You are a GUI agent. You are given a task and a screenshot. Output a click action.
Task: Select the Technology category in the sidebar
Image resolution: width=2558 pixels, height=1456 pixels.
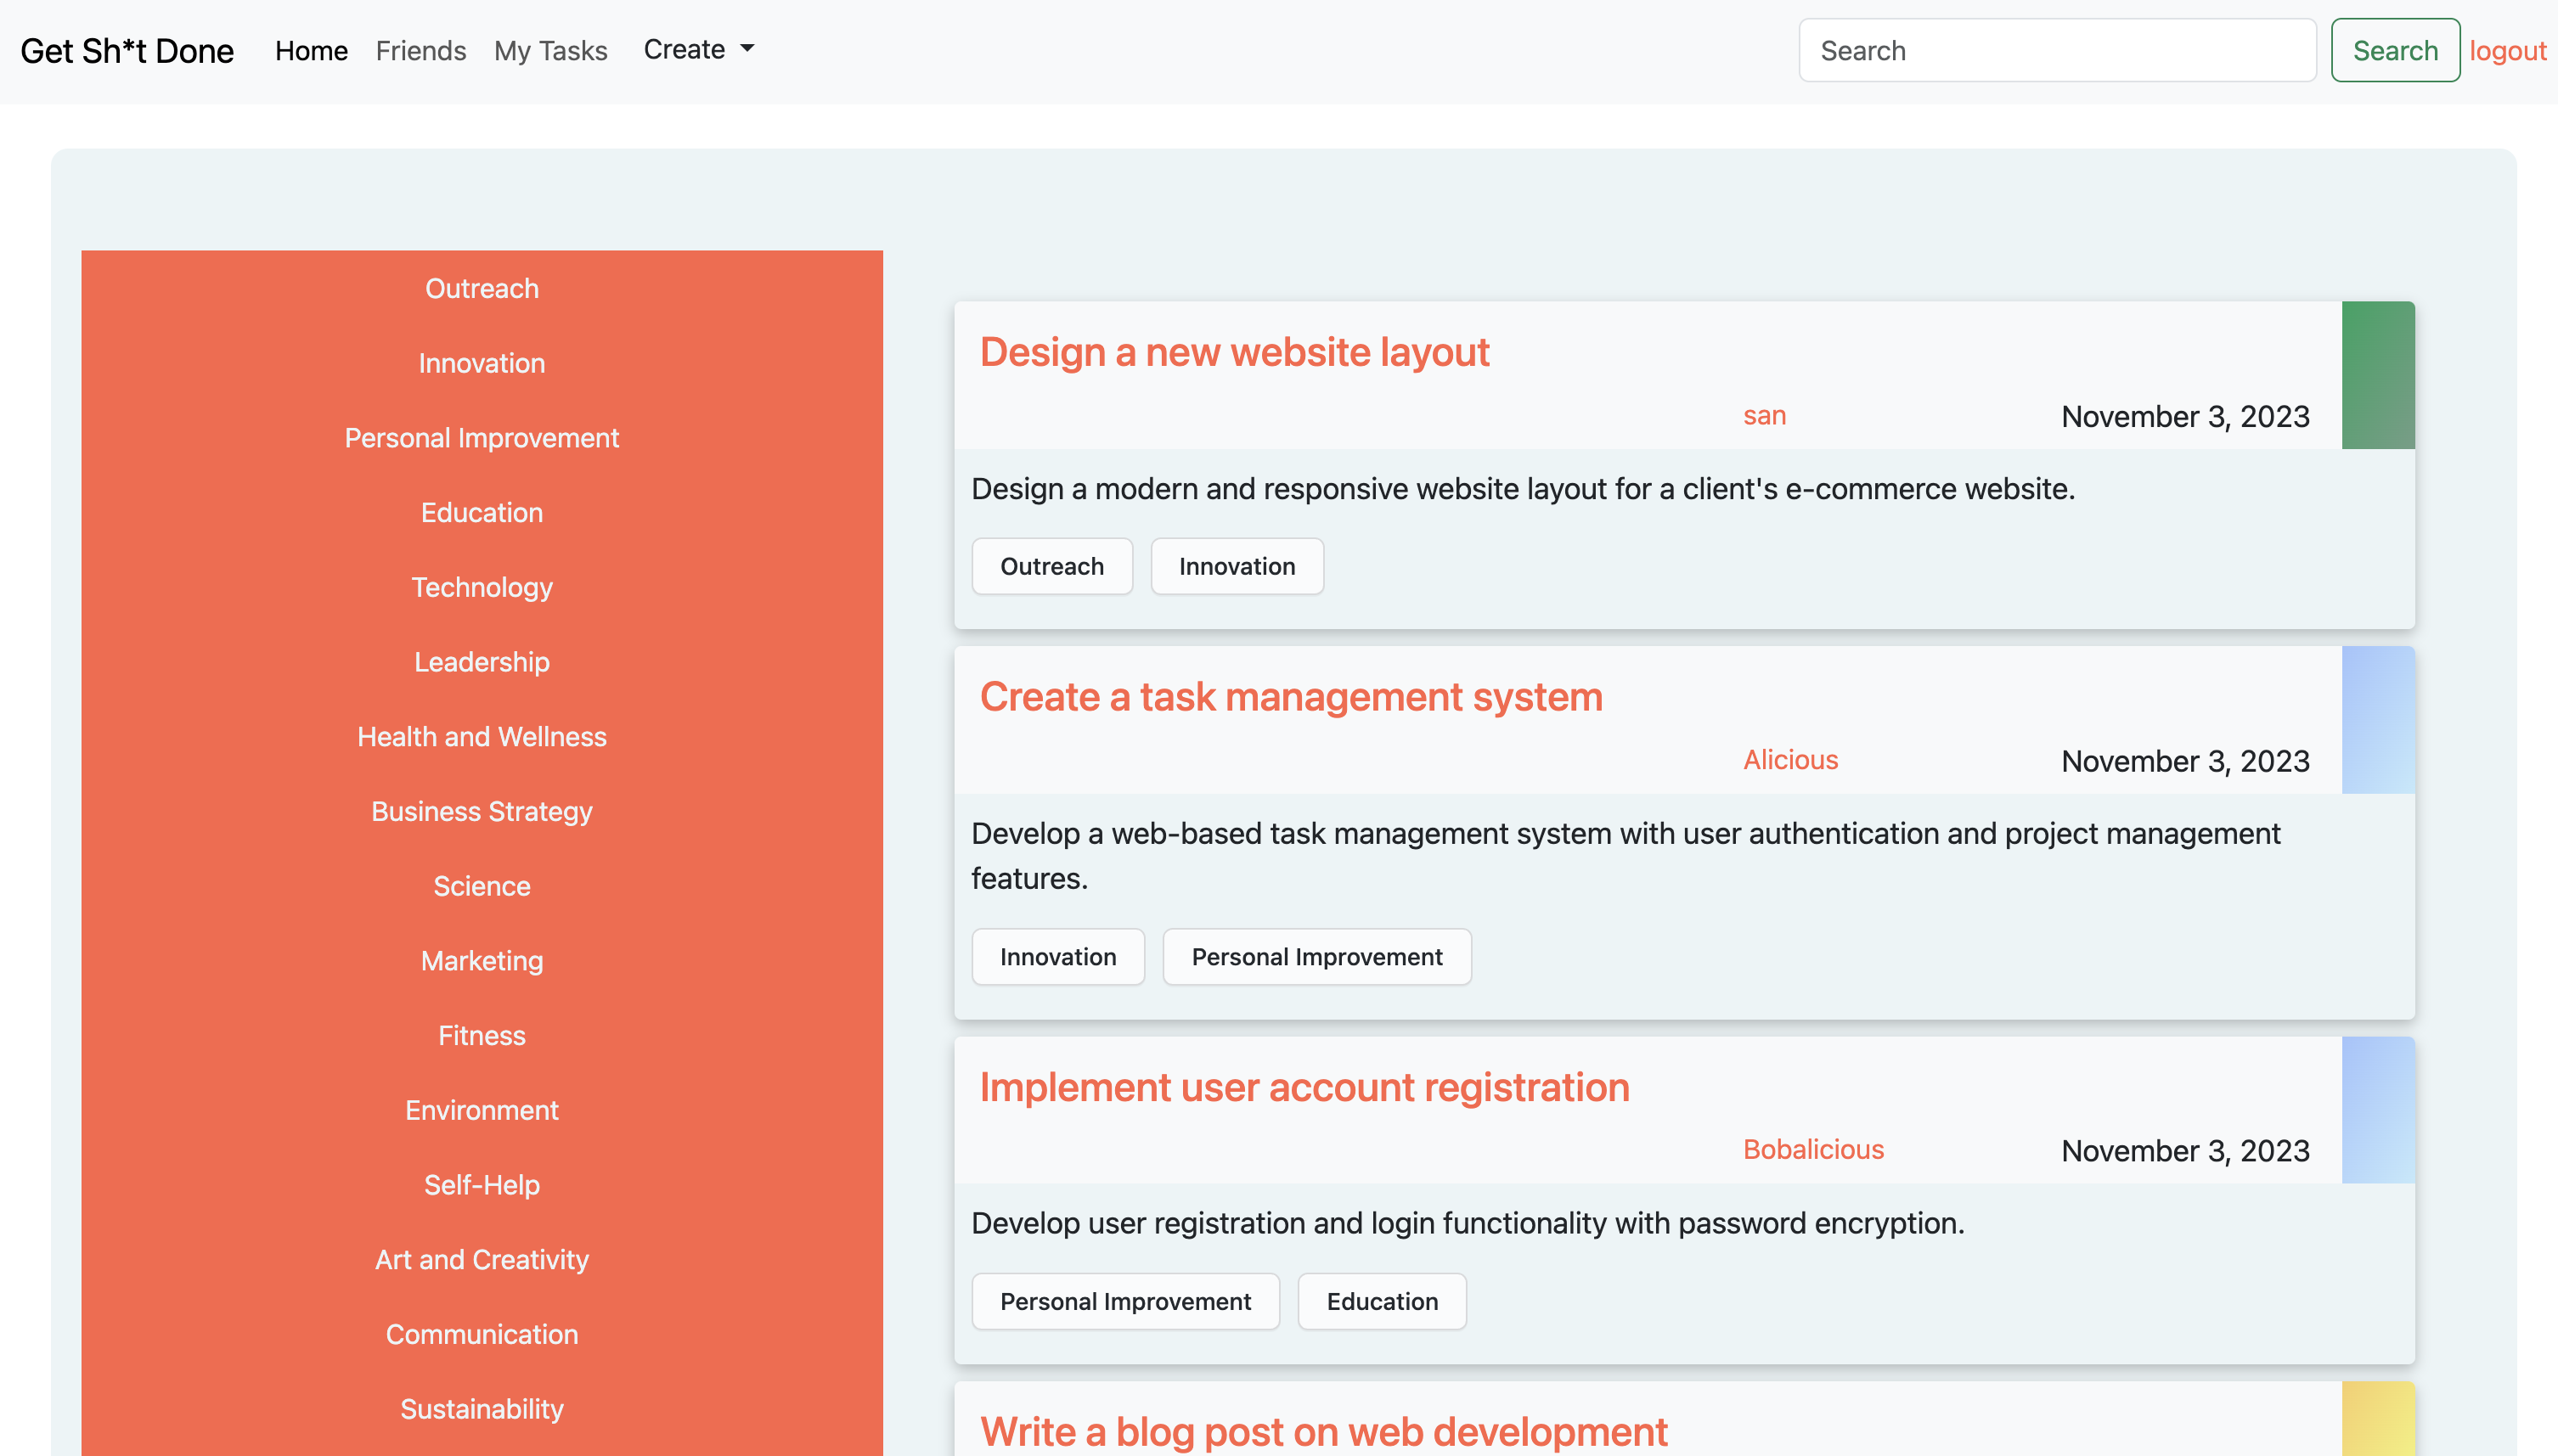[481, 587]
